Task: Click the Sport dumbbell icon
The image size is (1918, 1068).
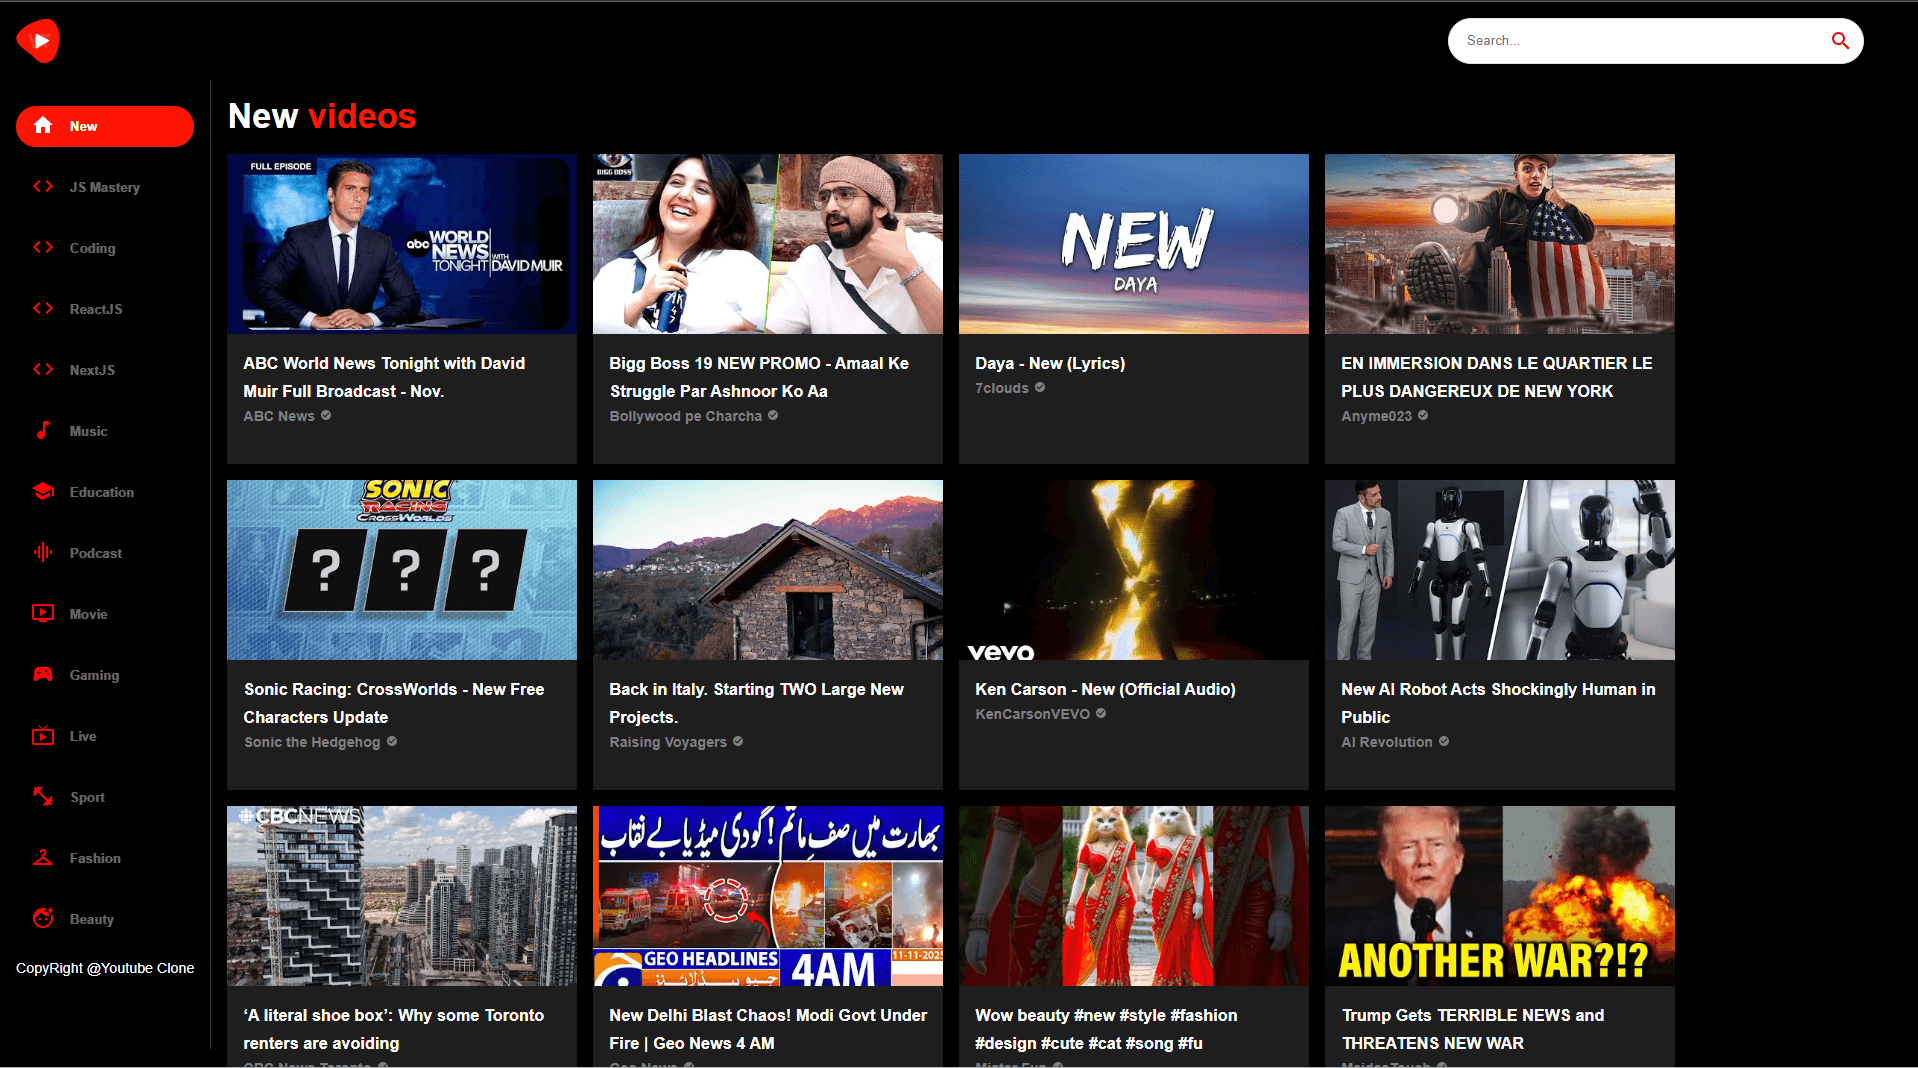Action: pos(43,797)
